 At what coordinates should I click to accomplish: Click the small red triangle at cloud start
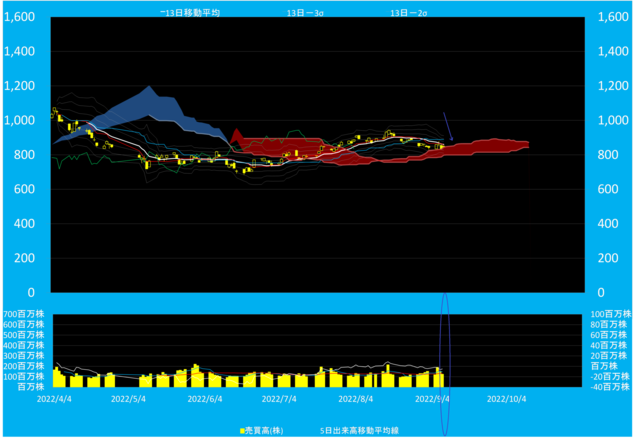pos(235,136)
